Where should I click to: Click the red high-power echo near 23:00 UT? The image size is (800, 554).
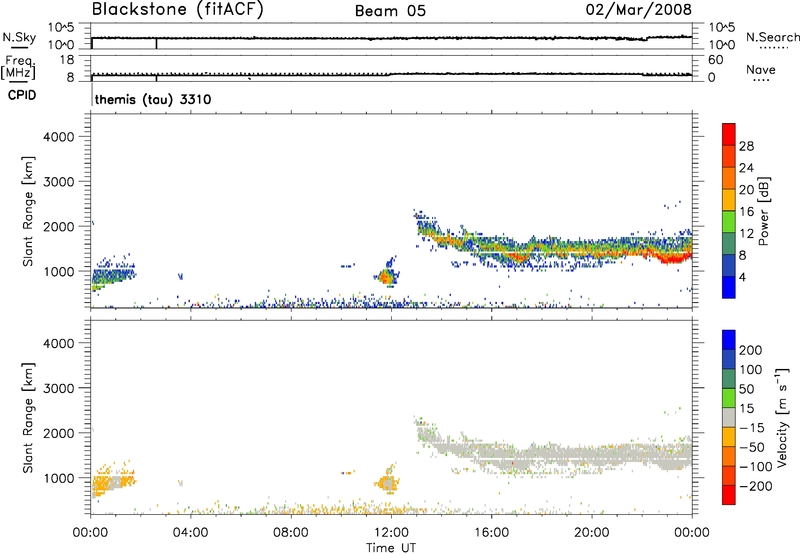tap(671, 257)
